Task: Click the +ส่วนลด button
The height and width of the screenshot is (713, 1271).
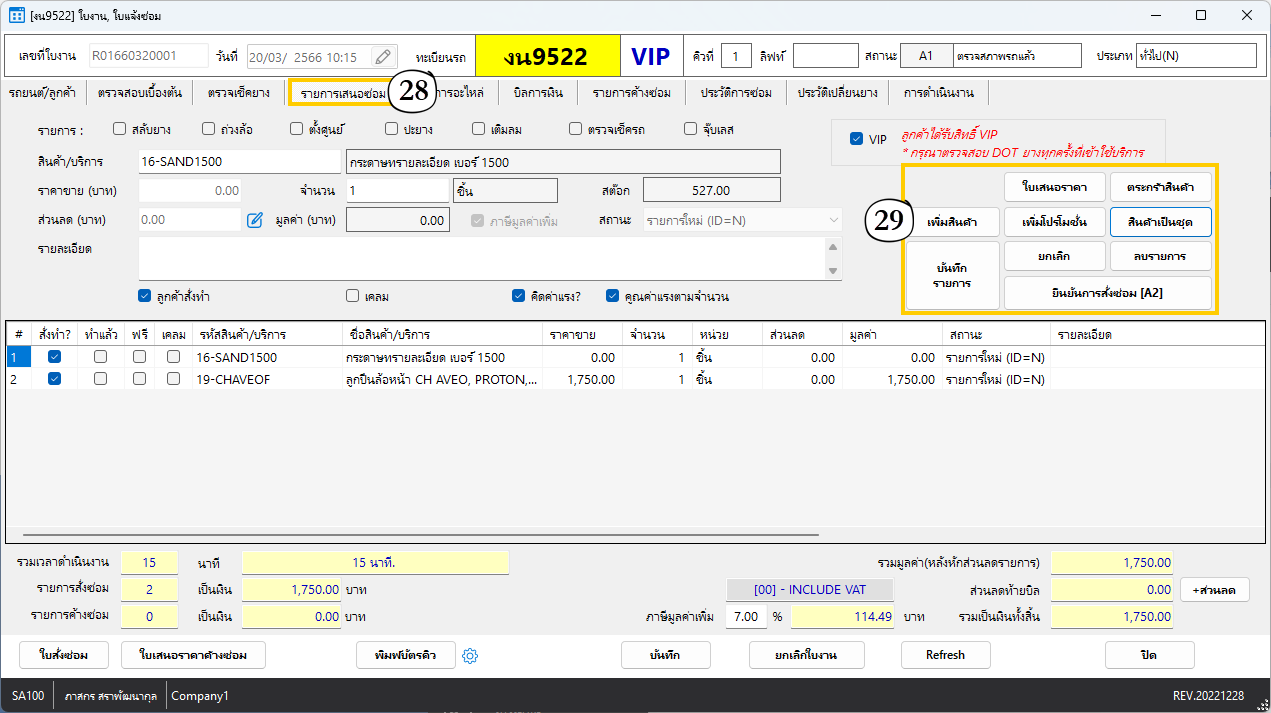Action: coord(1213,590)
